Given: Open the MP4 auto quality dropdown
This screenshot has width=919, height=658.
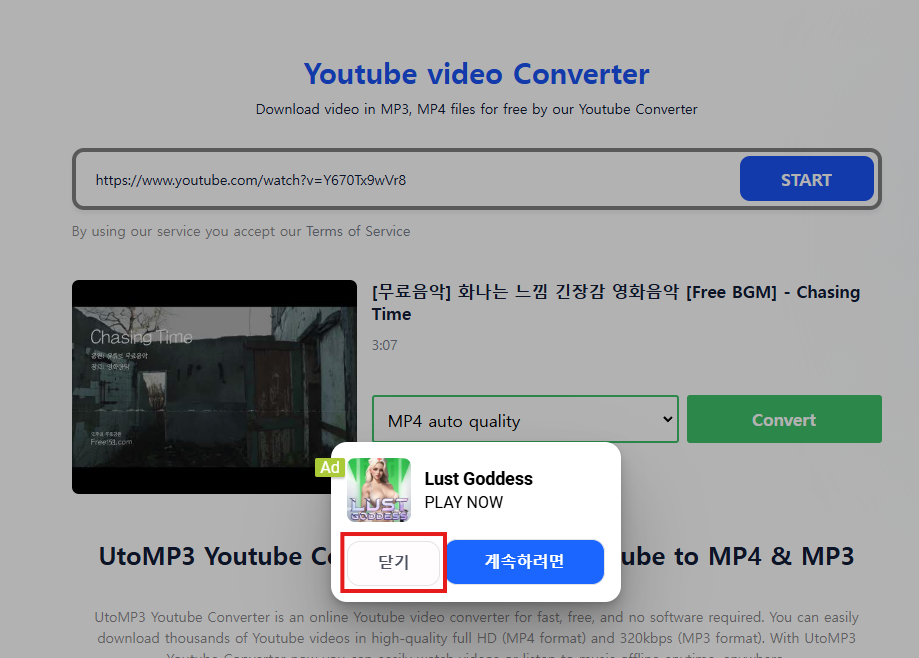Looking at the screenshot, I should 525,420.
